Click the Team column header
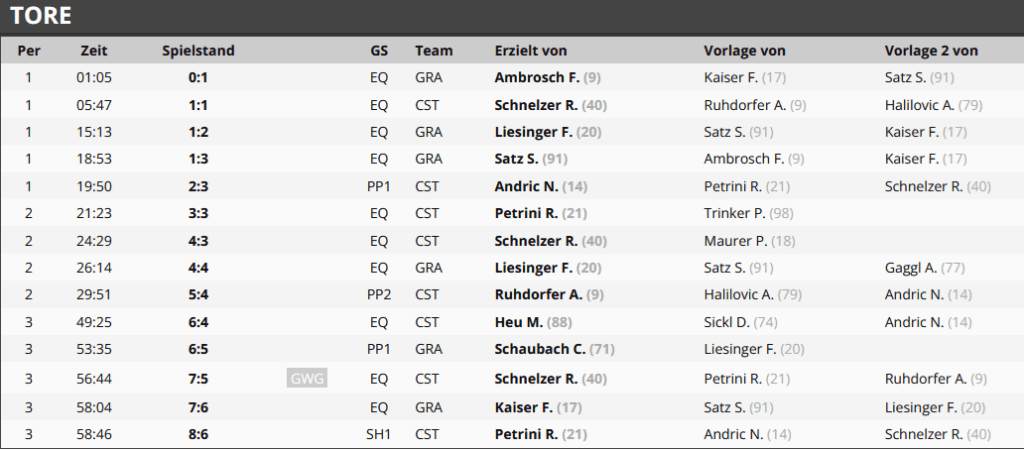Screen dimensions: 1024x450 434,50
